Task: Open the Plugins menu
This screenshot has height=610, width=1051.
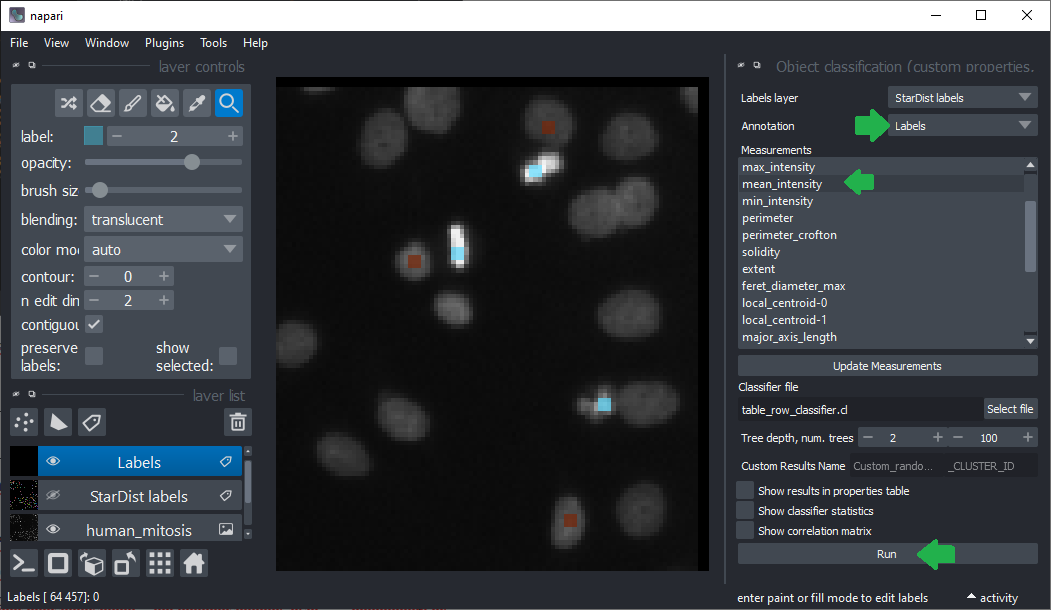Action: pyautogui.click(x=164, y=43)
